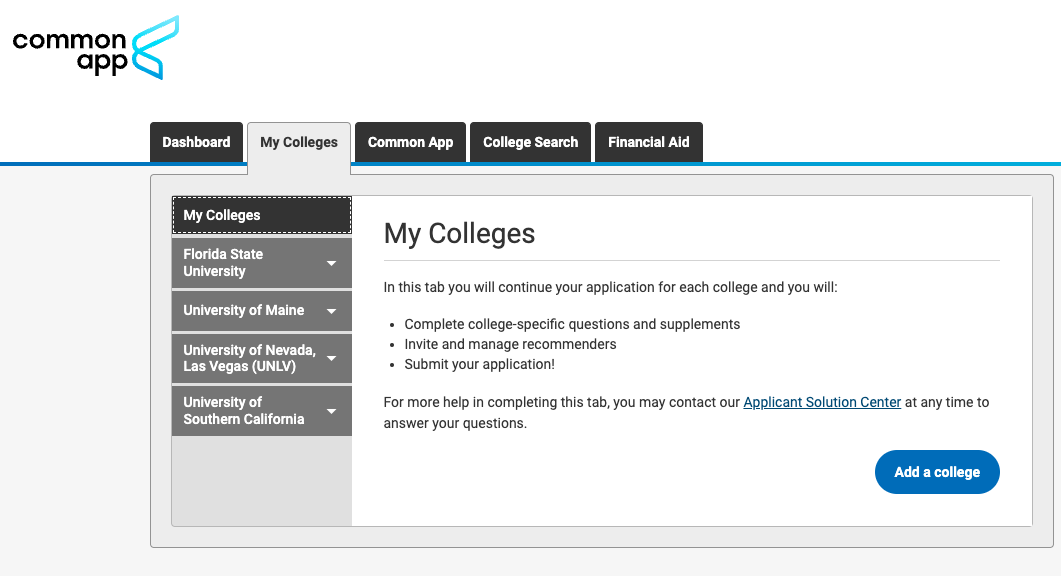This screenshot has height=576, width=1061.
Task: Expand the UNLV dropdown arrow
Action: pyautogui.click(x=331, y=358)
